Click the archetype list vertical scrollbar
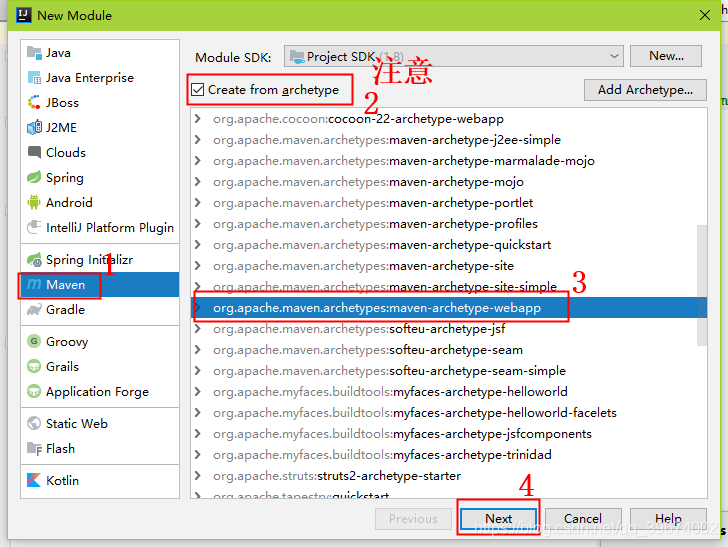This screenshot has height=547, width=728. (702, 285)
